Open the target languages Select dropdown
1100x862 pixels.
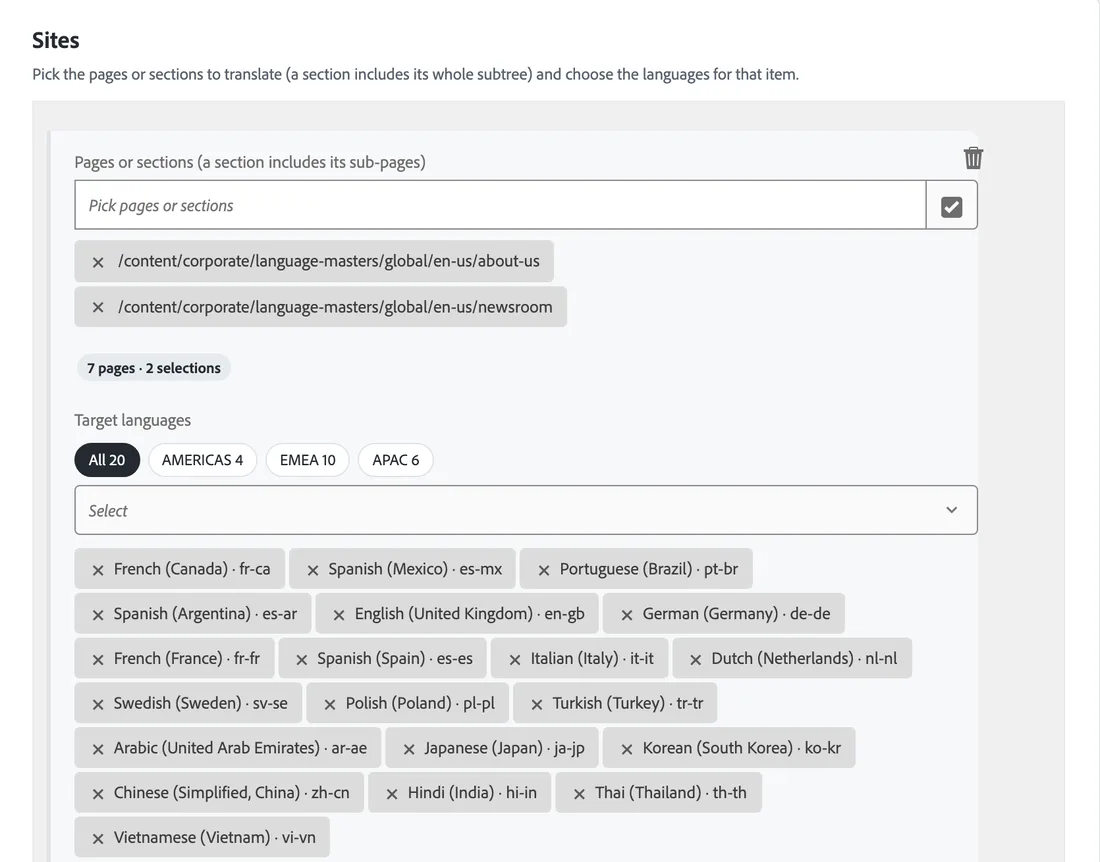tap(526, 510)
